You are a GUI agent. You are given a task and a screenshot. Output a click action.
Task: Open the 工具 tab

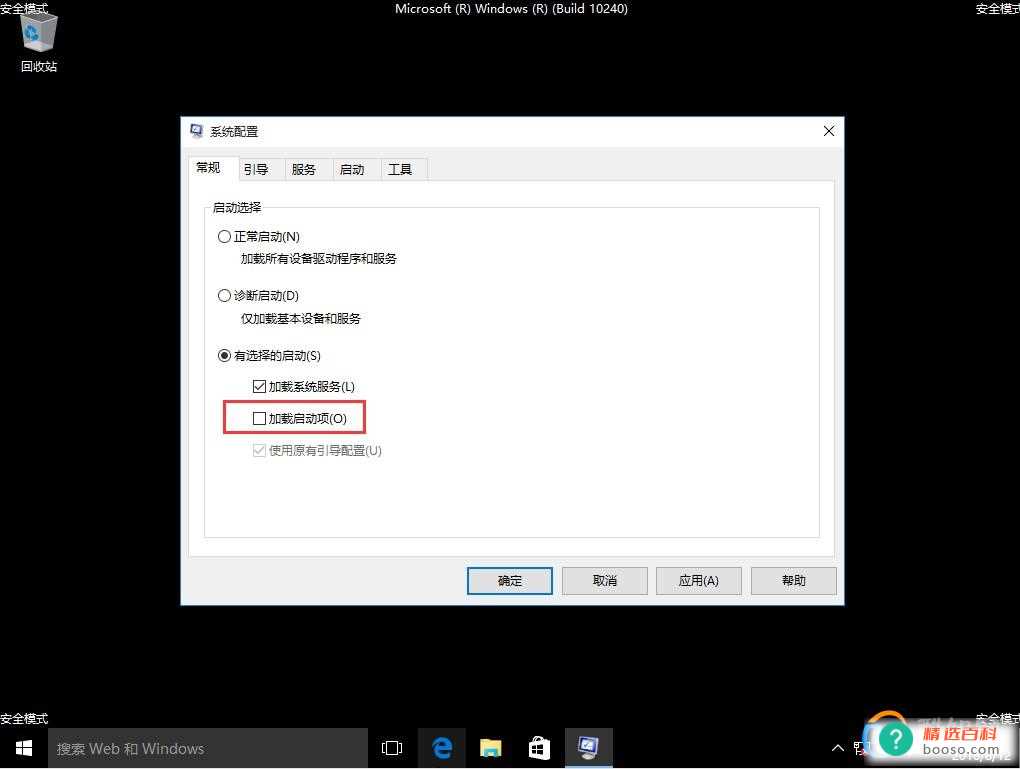pyautogui.click(x=400, y=169)
